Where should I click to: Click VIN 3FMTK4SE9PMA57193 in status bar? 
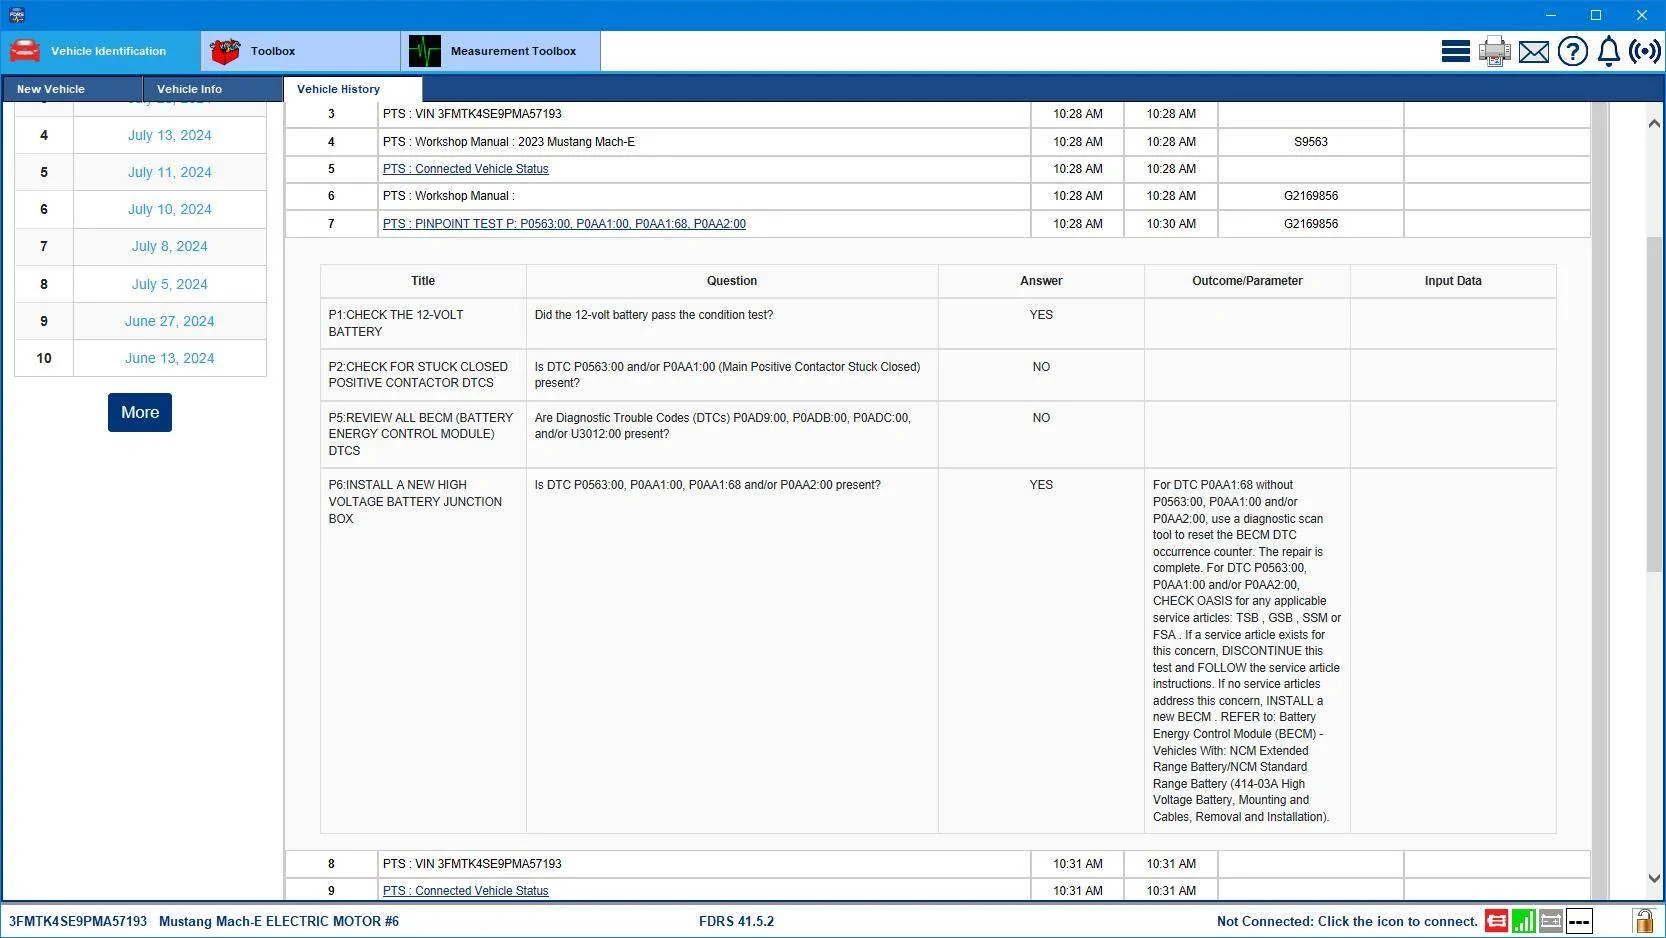[78, 921]
